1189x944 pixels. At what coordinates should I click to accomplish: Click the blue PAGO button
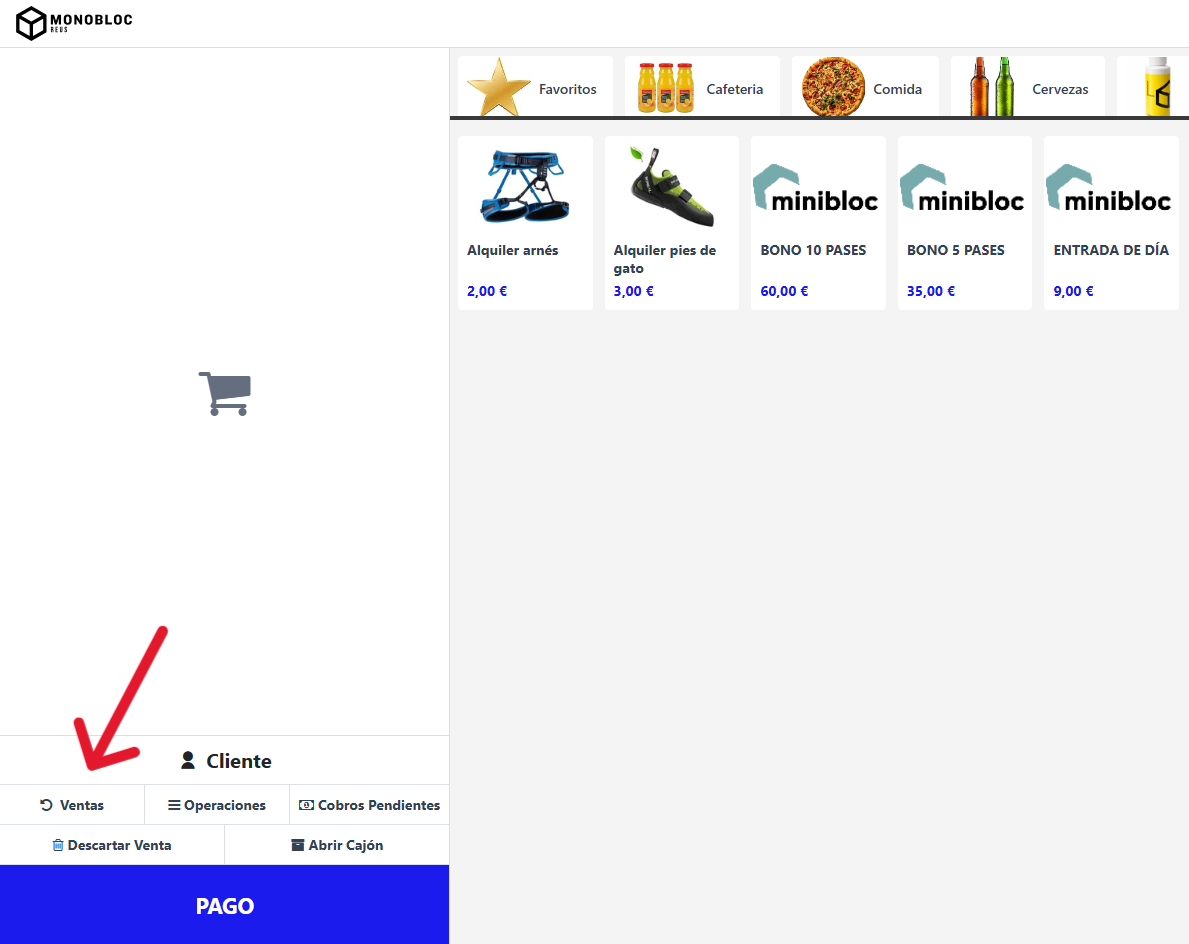224,905
